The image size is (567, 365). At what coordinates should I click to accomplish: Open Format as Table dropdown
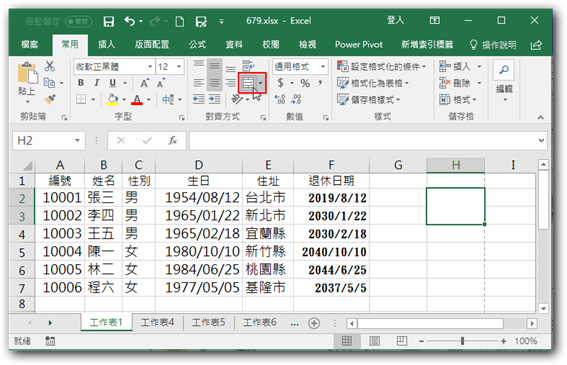[372, 83]
